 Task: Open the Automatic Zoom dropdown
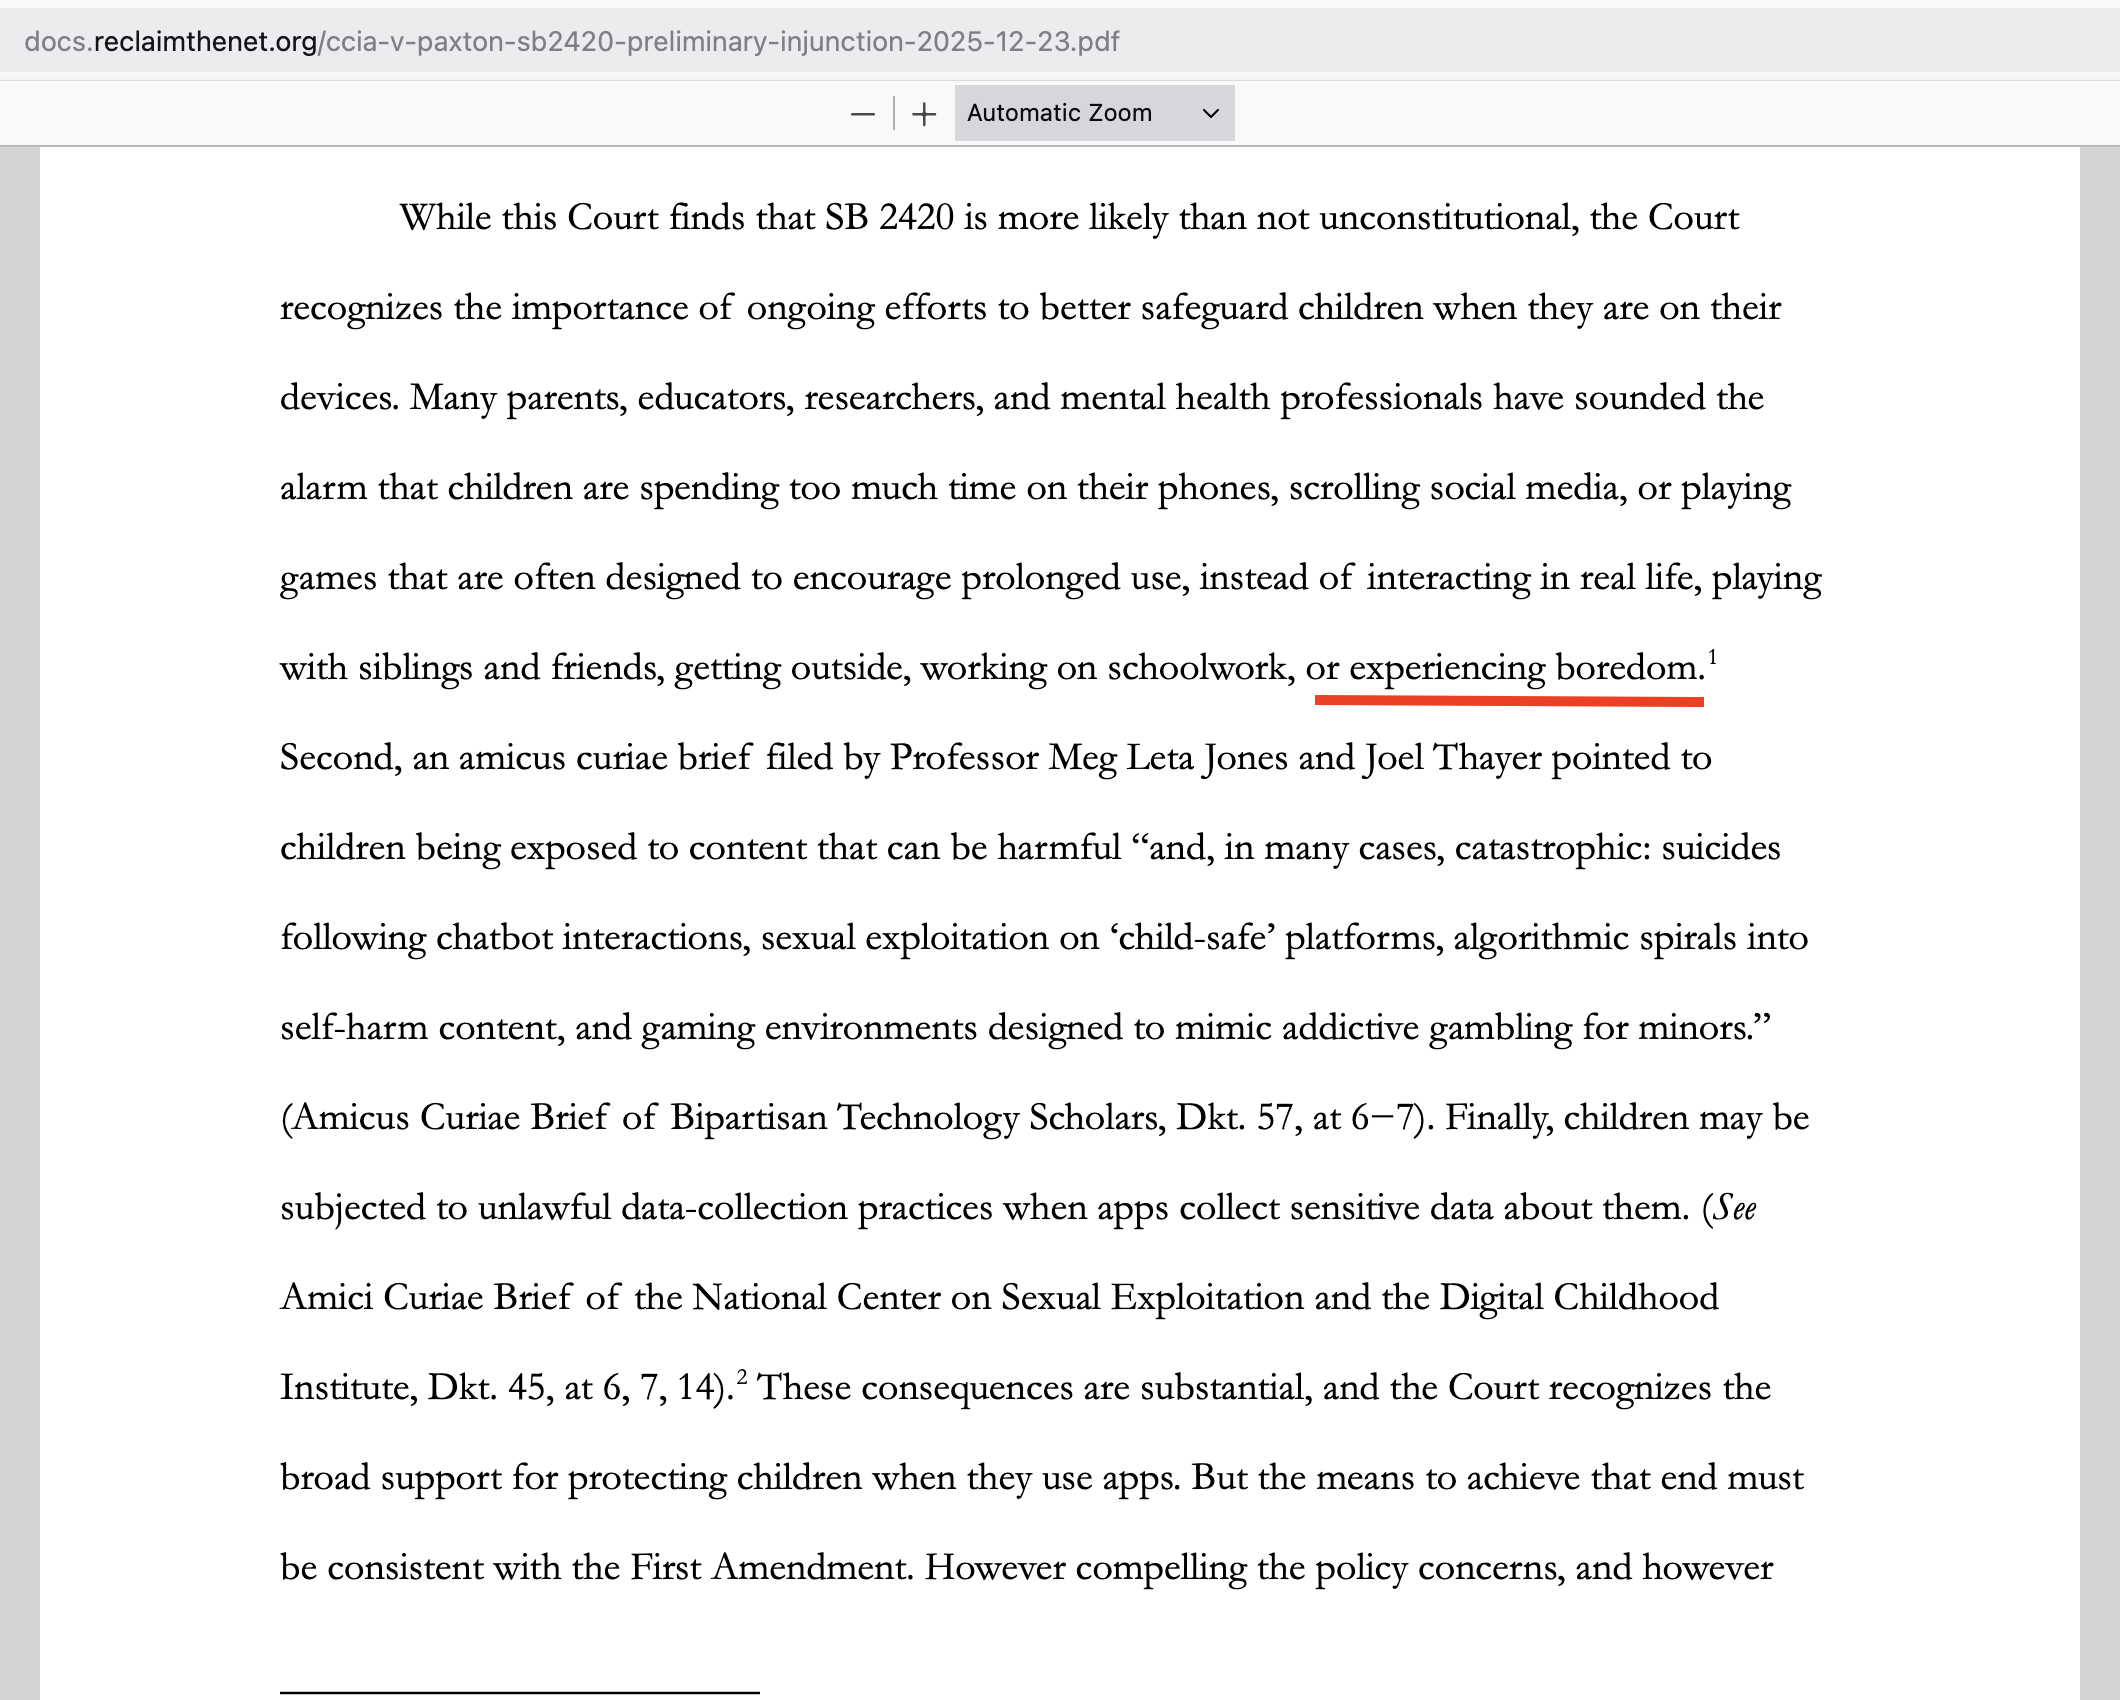coord(1094,113)
